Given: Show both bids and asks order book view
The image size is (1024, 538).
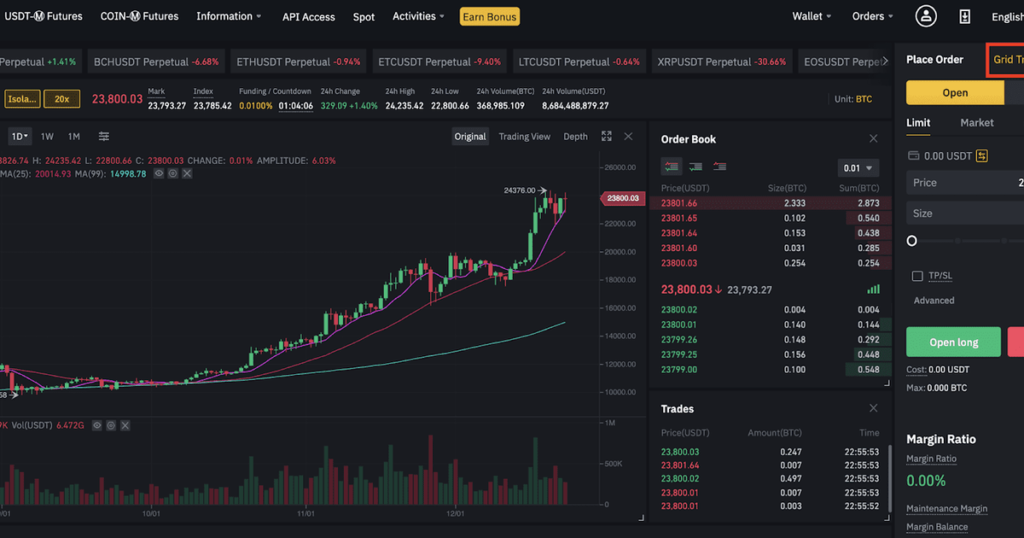Looking at the screenshot, I should pos(671,166).
